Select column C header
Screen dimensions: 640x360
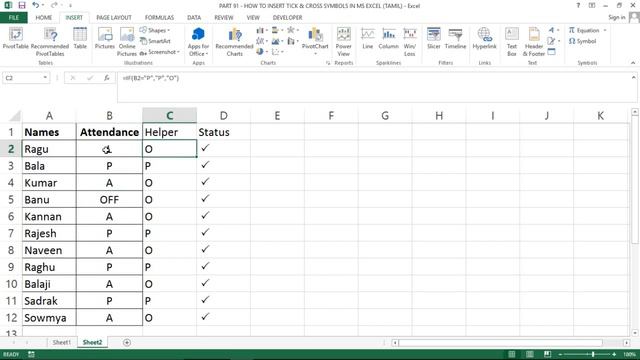pos(169,116)
